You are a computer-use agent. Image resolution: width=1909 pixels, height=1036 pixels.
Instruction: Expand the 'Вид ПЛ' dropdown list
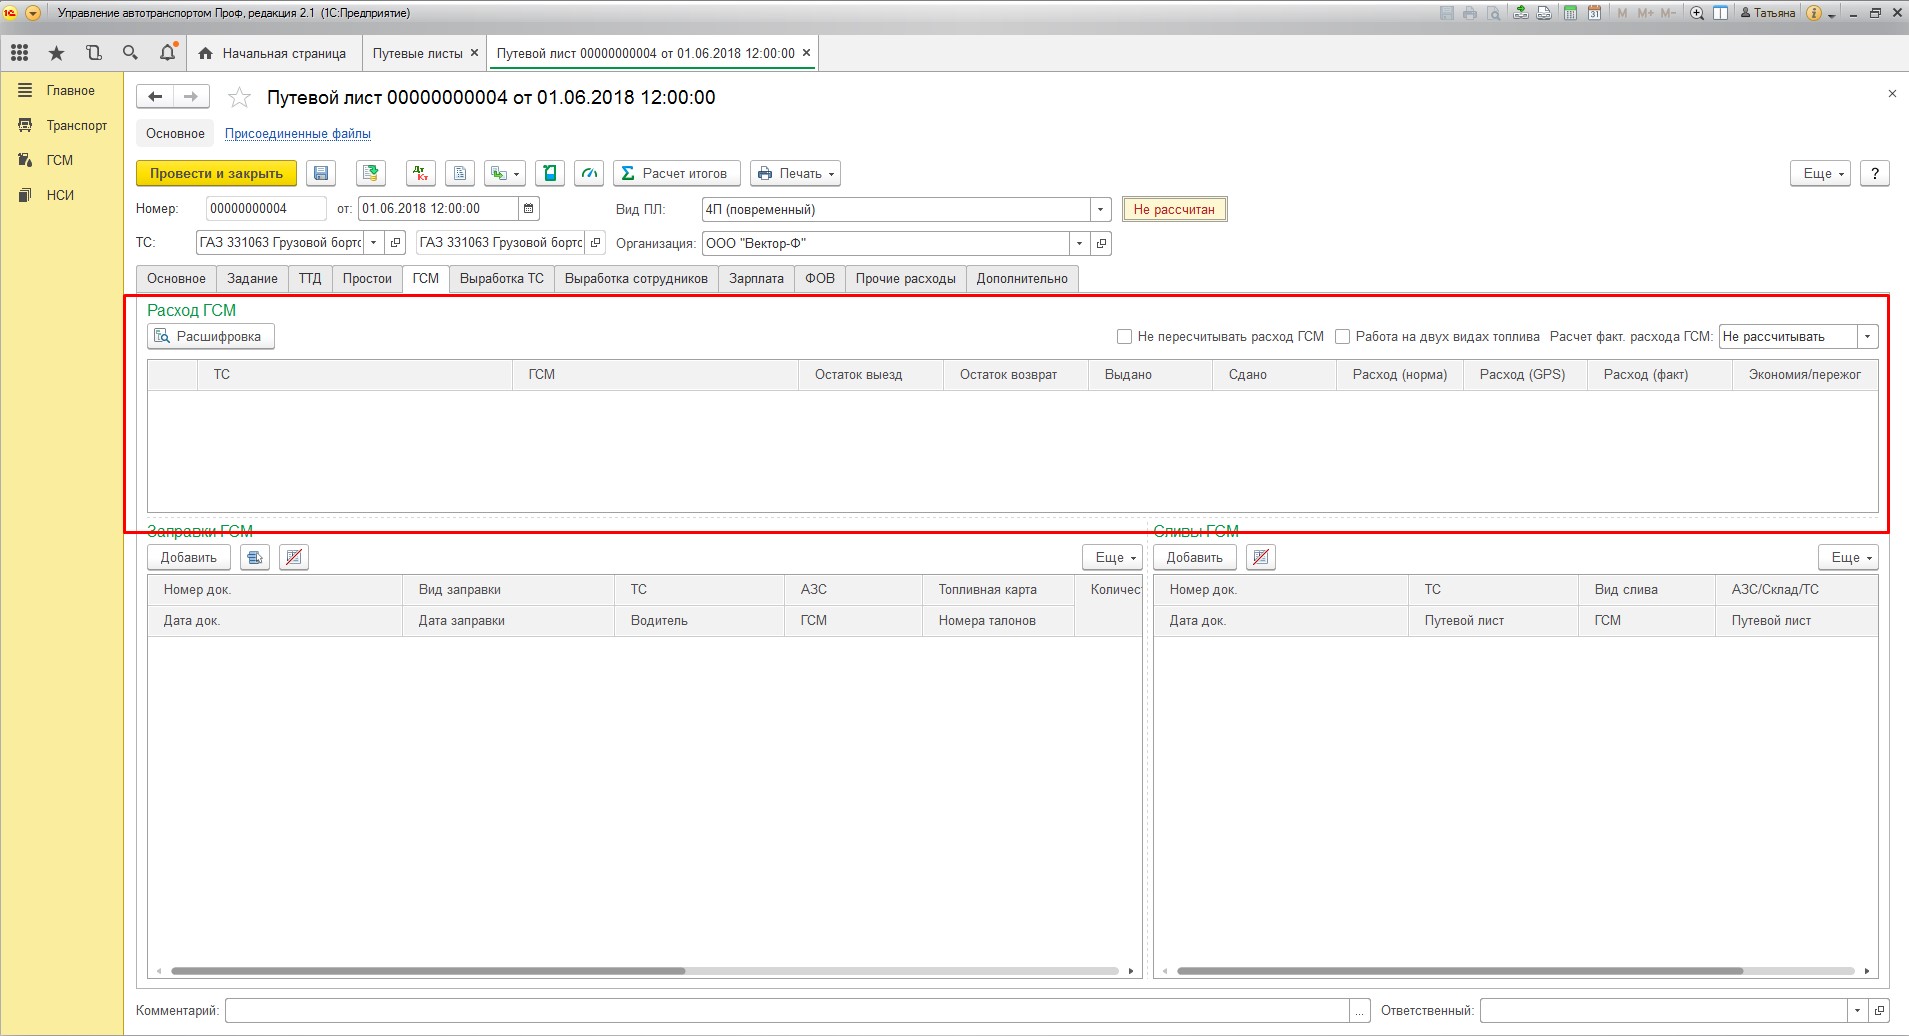pos(1100,210)
